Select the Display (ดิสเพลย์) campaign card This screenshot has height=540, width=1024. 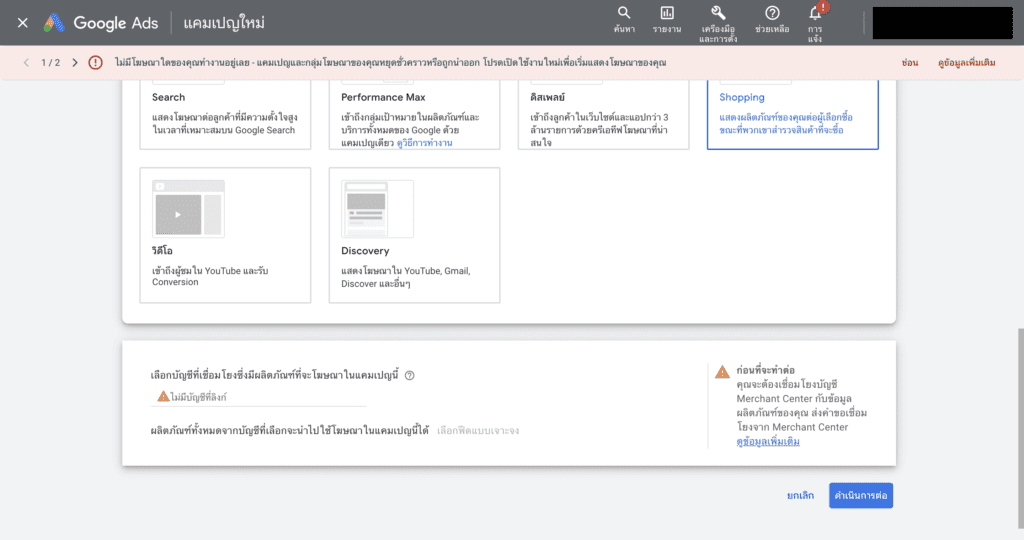point(603,114)
